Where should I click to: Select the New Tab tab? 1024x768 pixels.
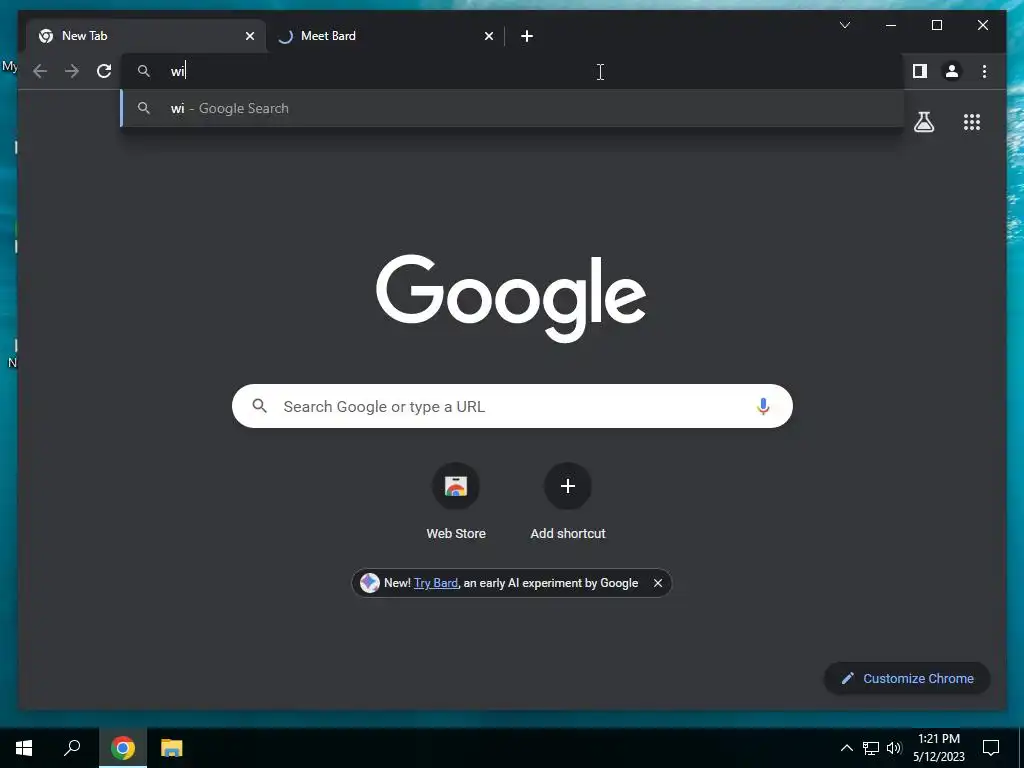click(146, 36)
